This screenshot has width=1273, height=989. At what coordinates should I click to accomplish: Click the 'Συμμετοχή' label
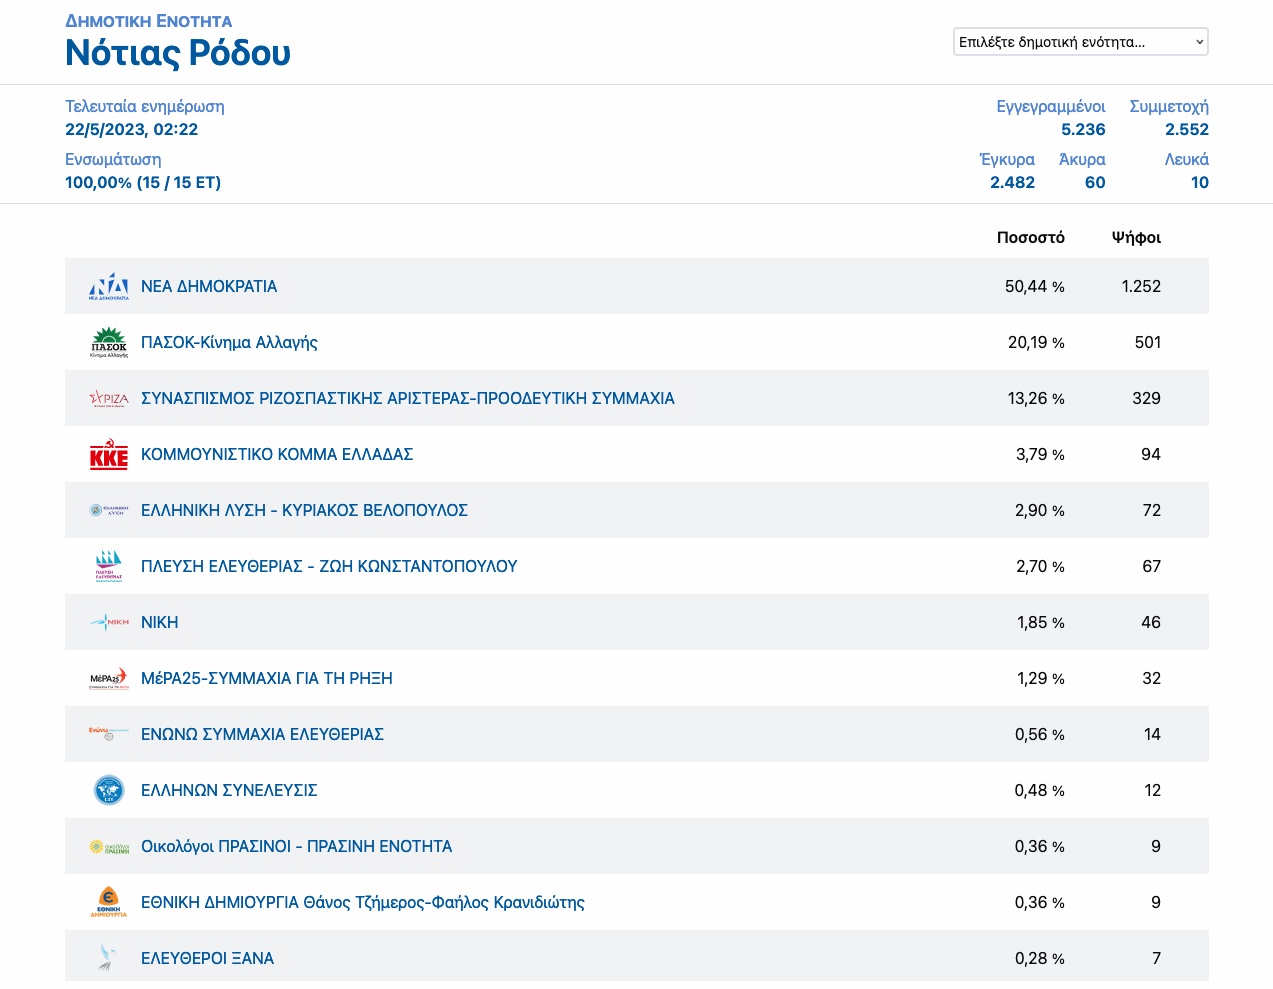click(x=1169, y=106)
